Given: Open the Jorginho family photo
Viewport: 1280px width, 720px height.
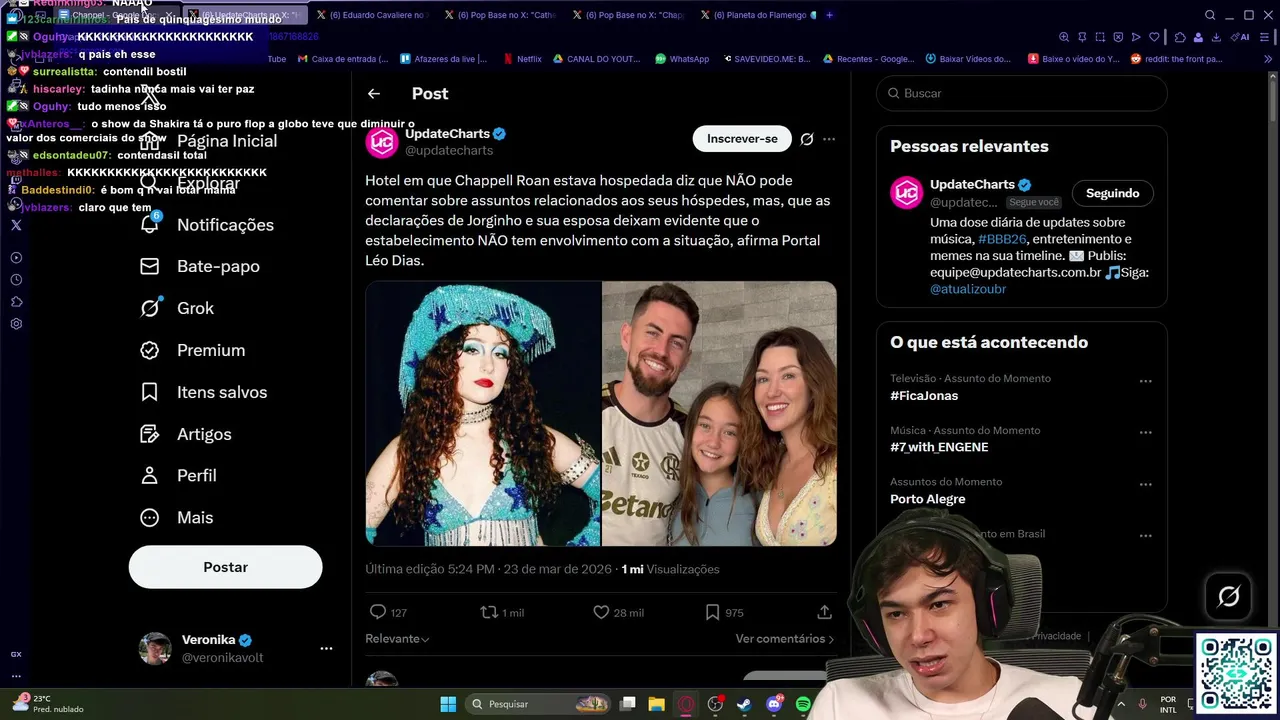Looking at the screenshot, I should pyautogui.click(x=719, y=413).
